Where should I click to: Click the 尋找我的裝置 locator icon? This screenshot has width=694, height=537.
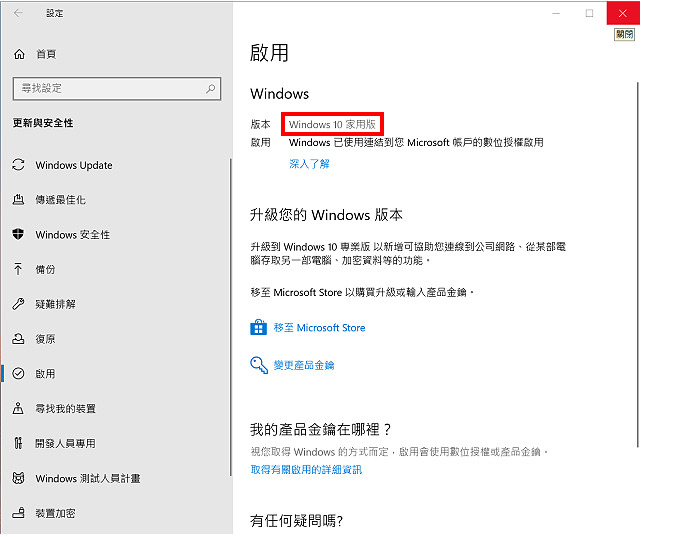(x=18, y=408)
